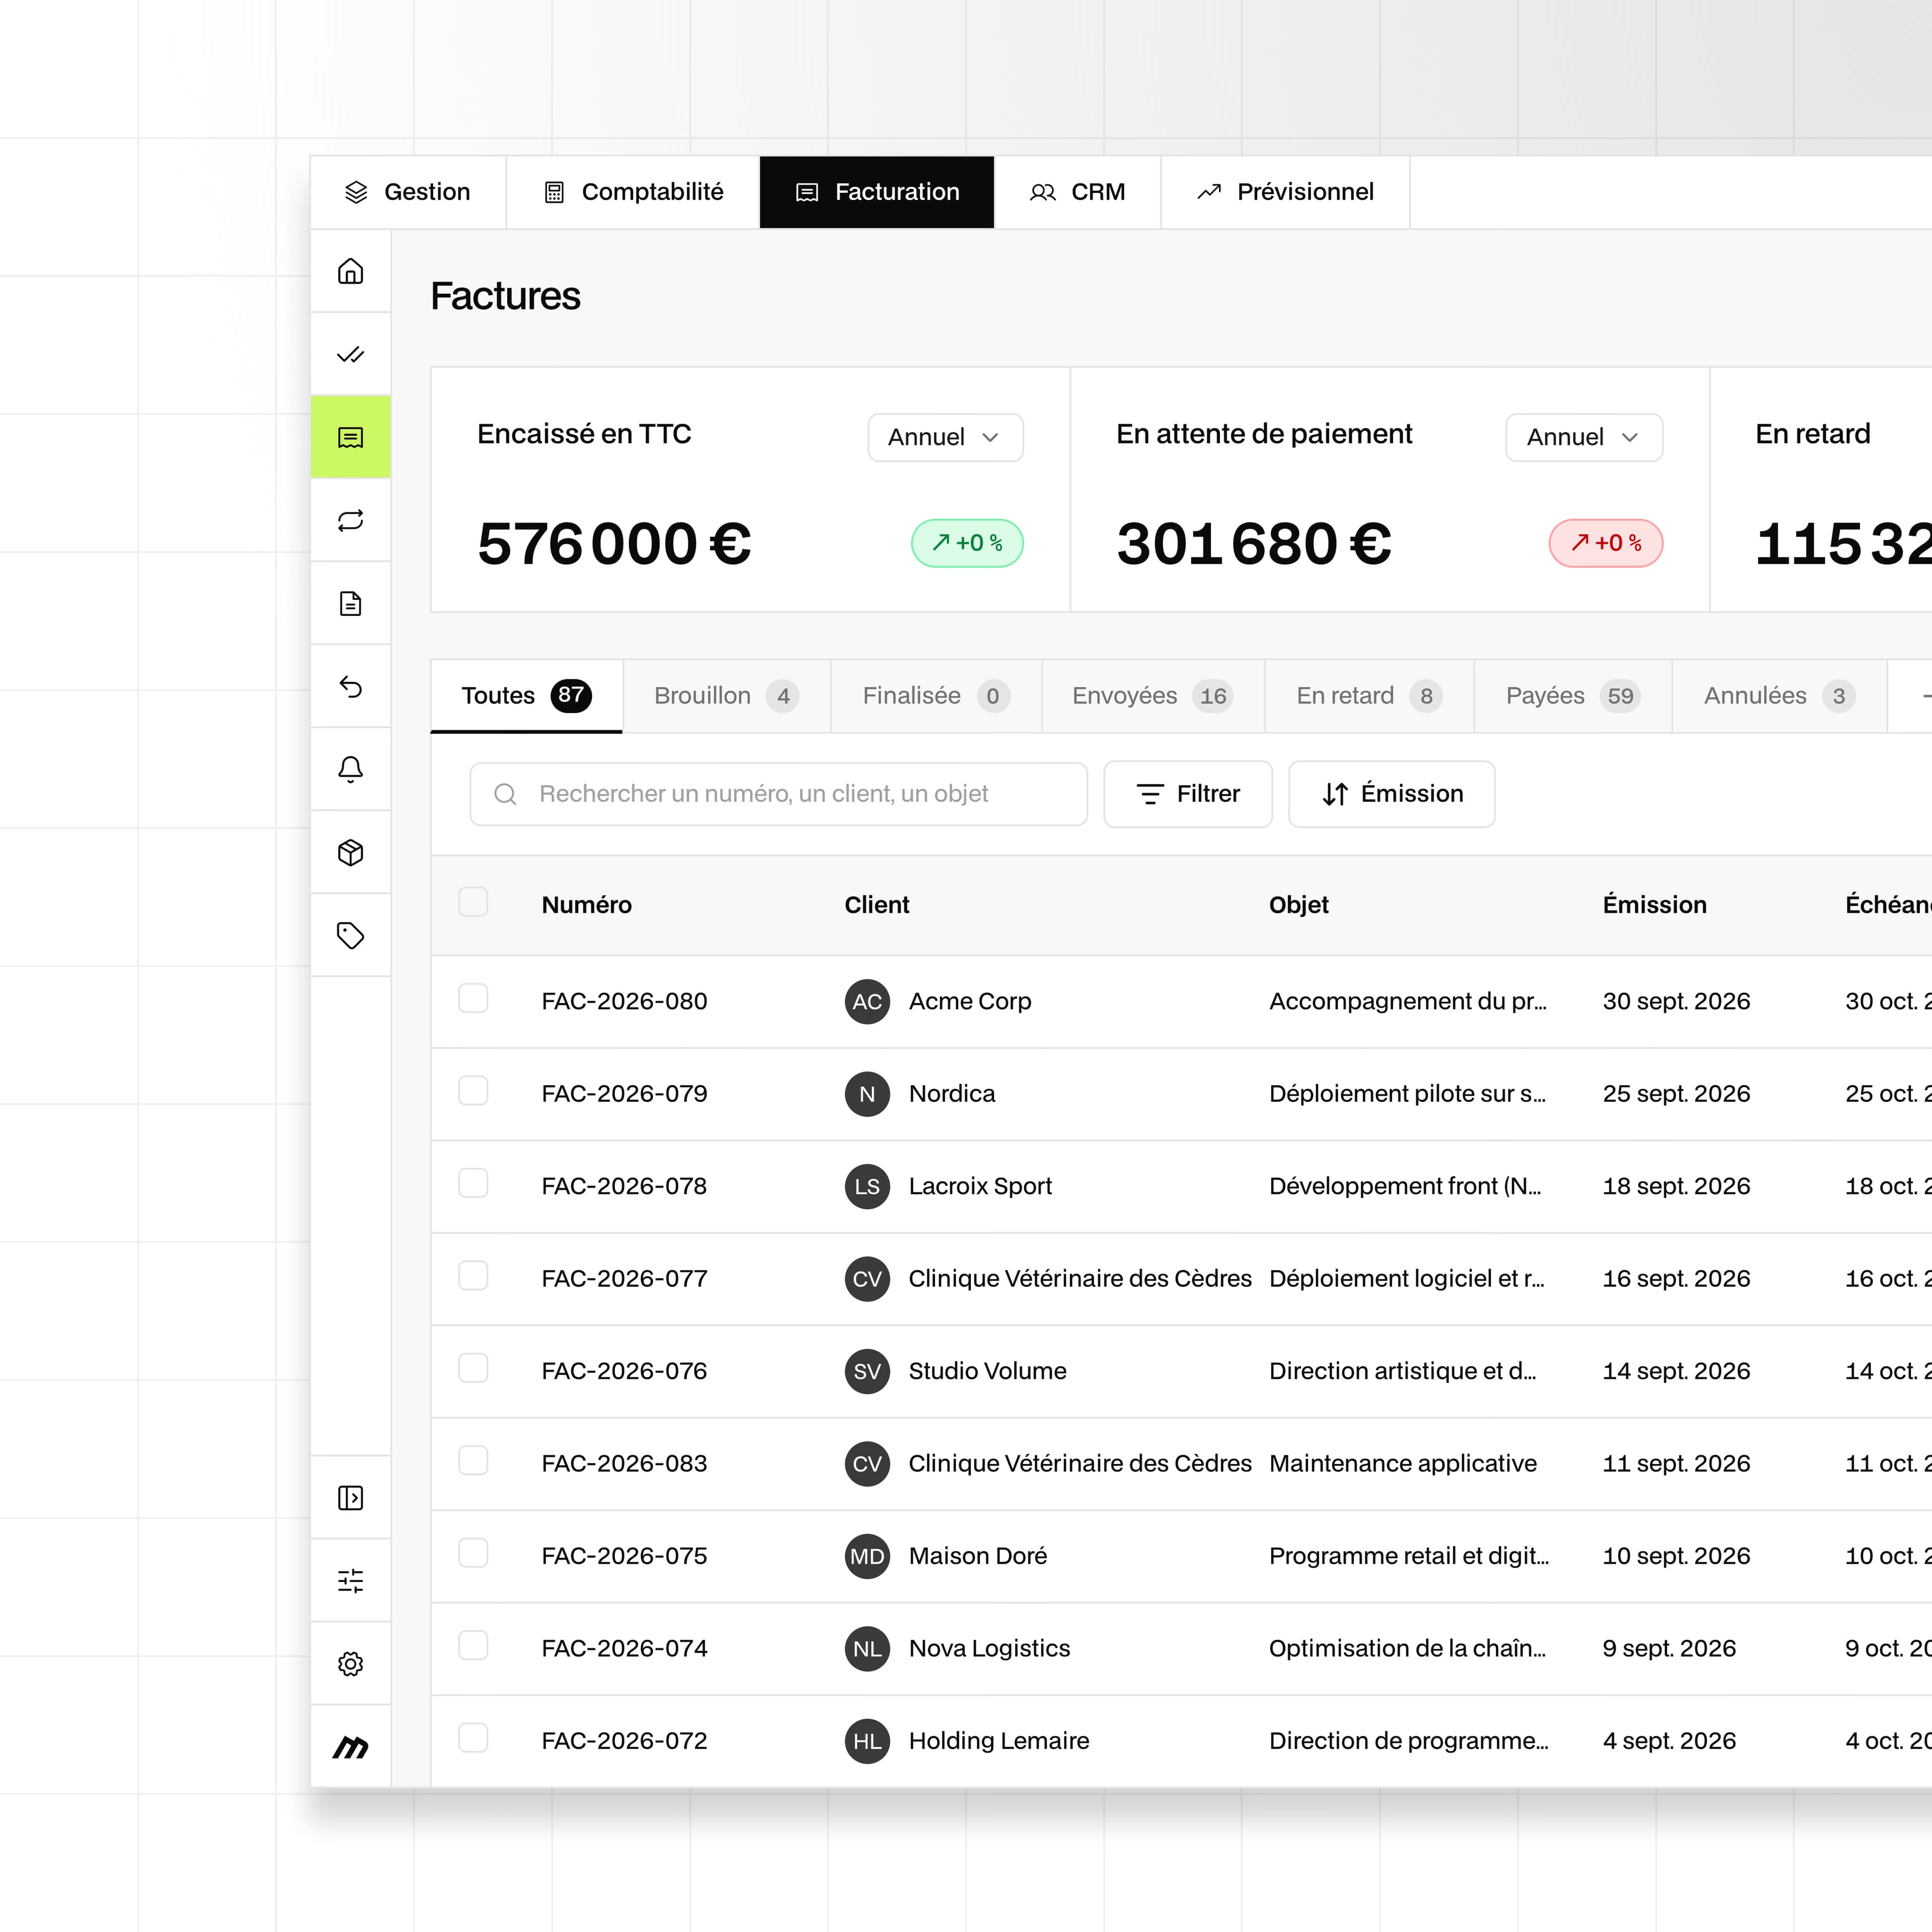Show the Annulées invoices tab

tap(1779, 696)
